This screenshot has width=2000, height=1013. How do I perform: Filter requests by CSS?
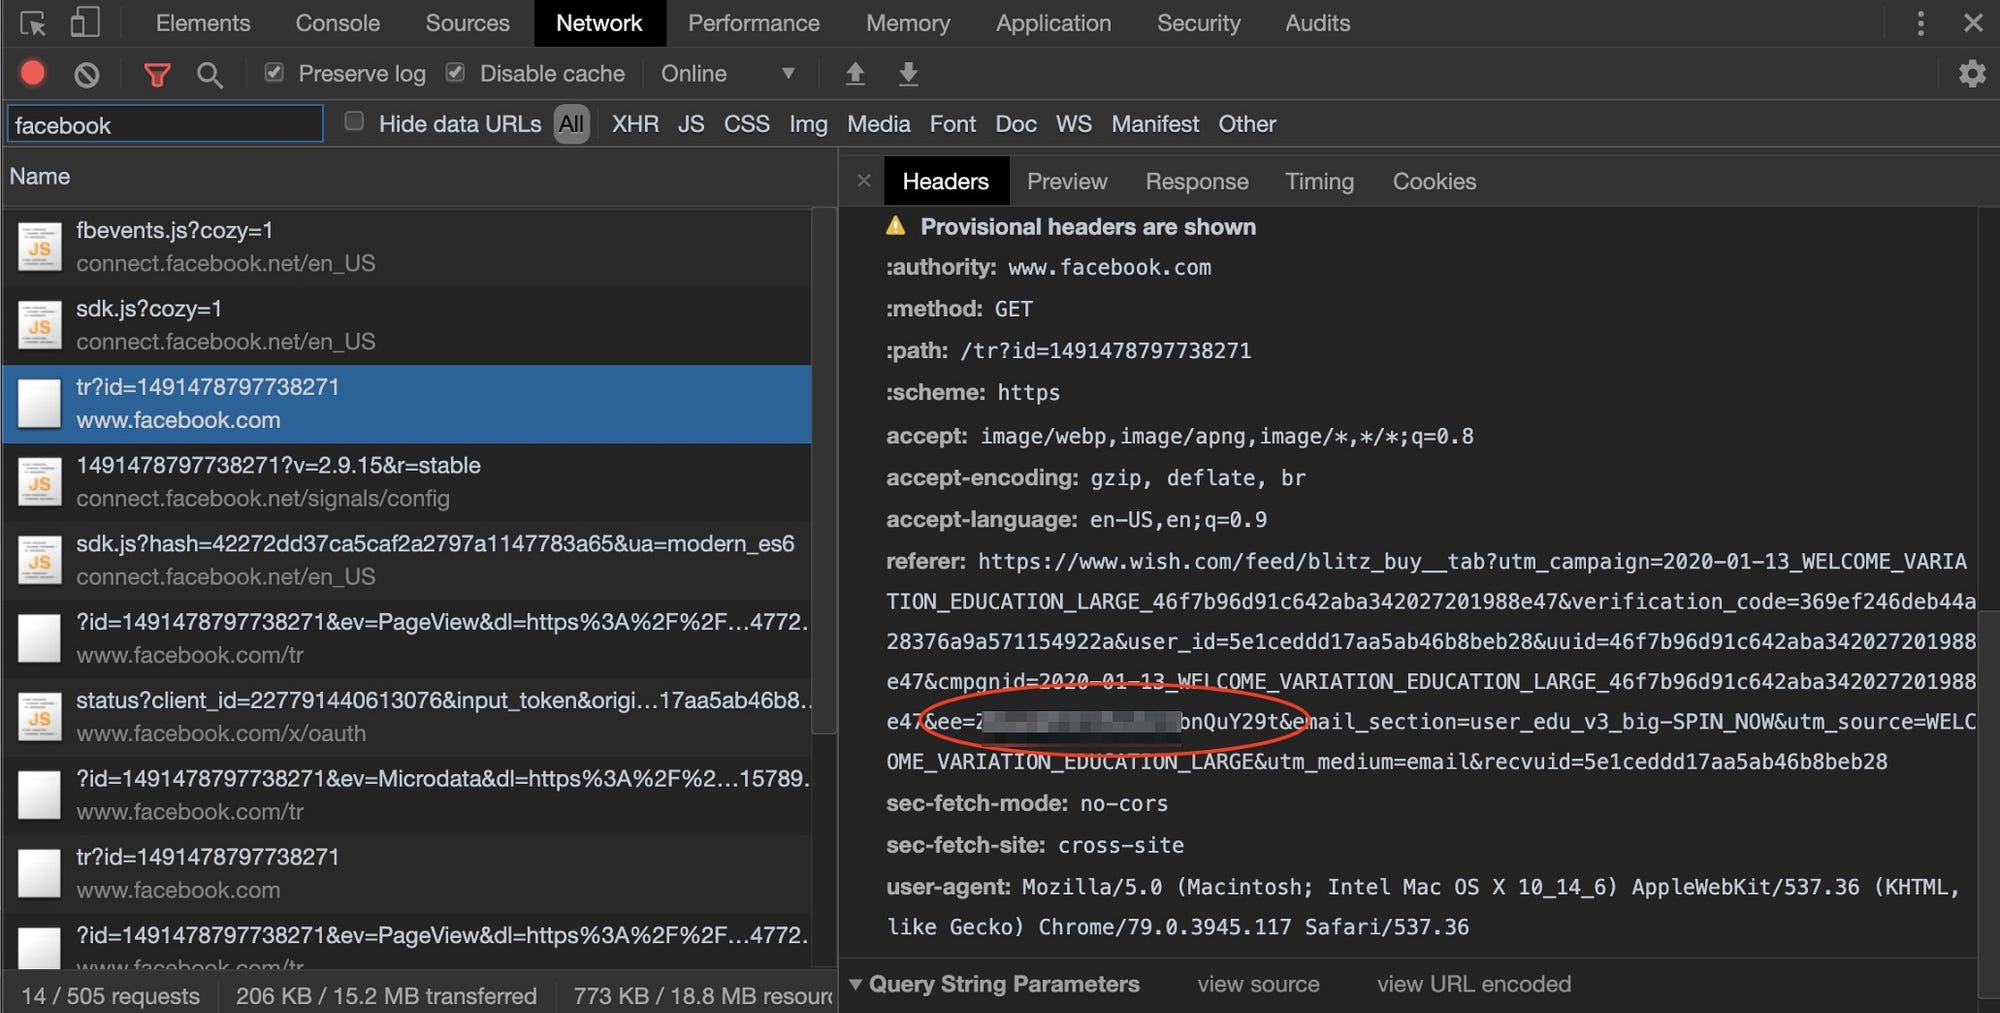(x=747, y=124)
